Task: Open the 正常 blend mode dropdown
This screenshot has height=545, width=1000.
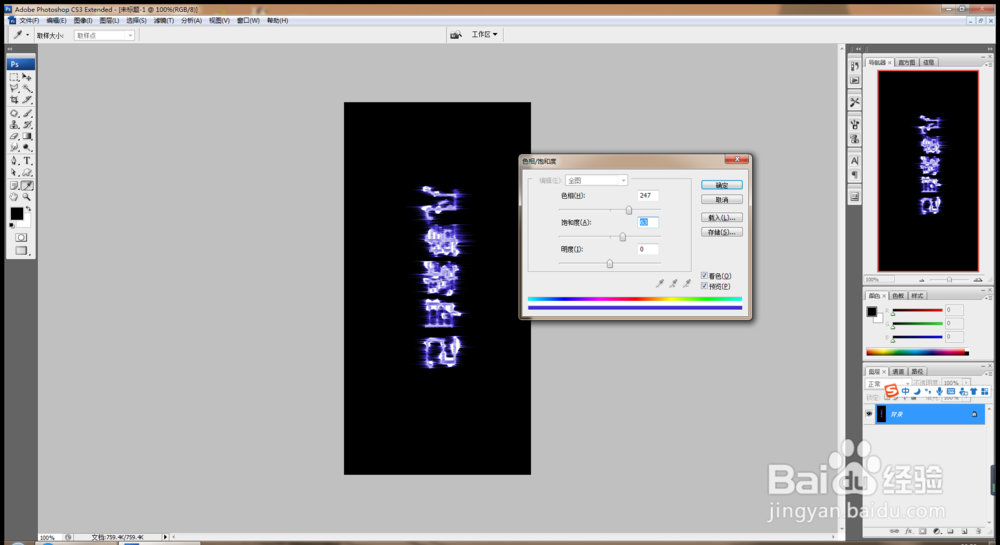Action: pos(888,384)
